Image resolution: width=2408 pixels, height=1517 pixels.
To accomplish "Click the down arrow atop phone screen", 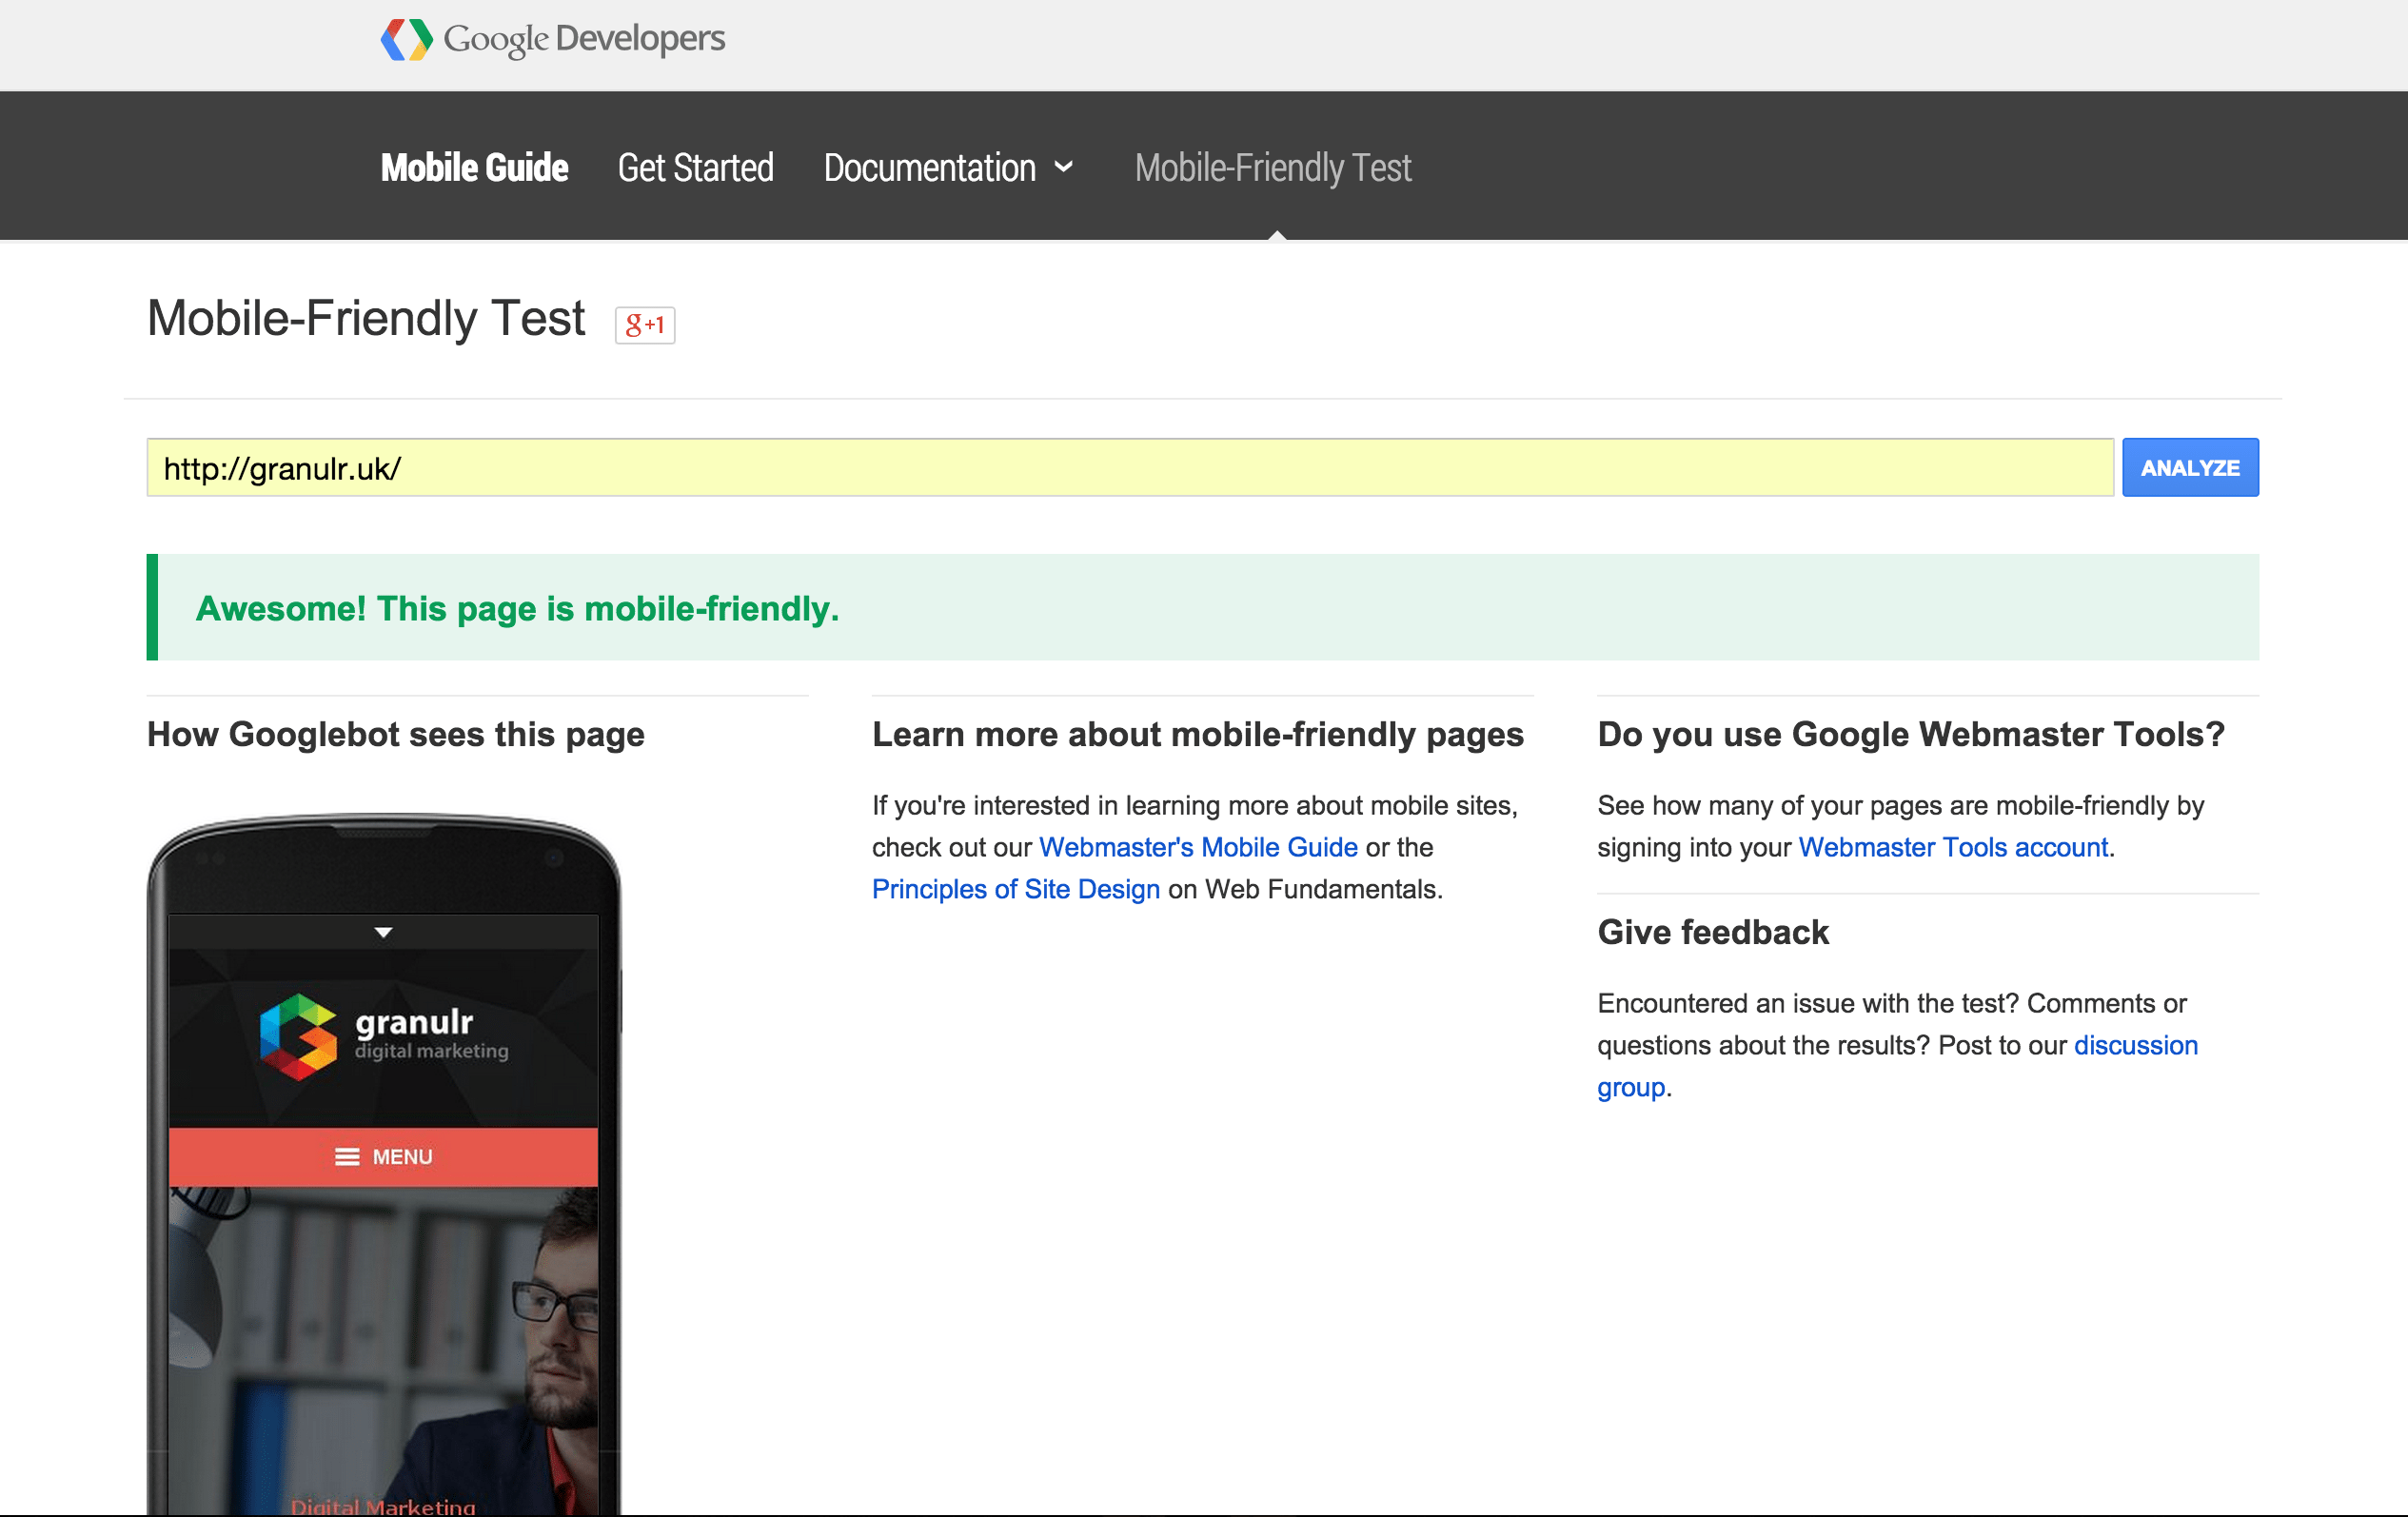I will (x=383, y=932).
